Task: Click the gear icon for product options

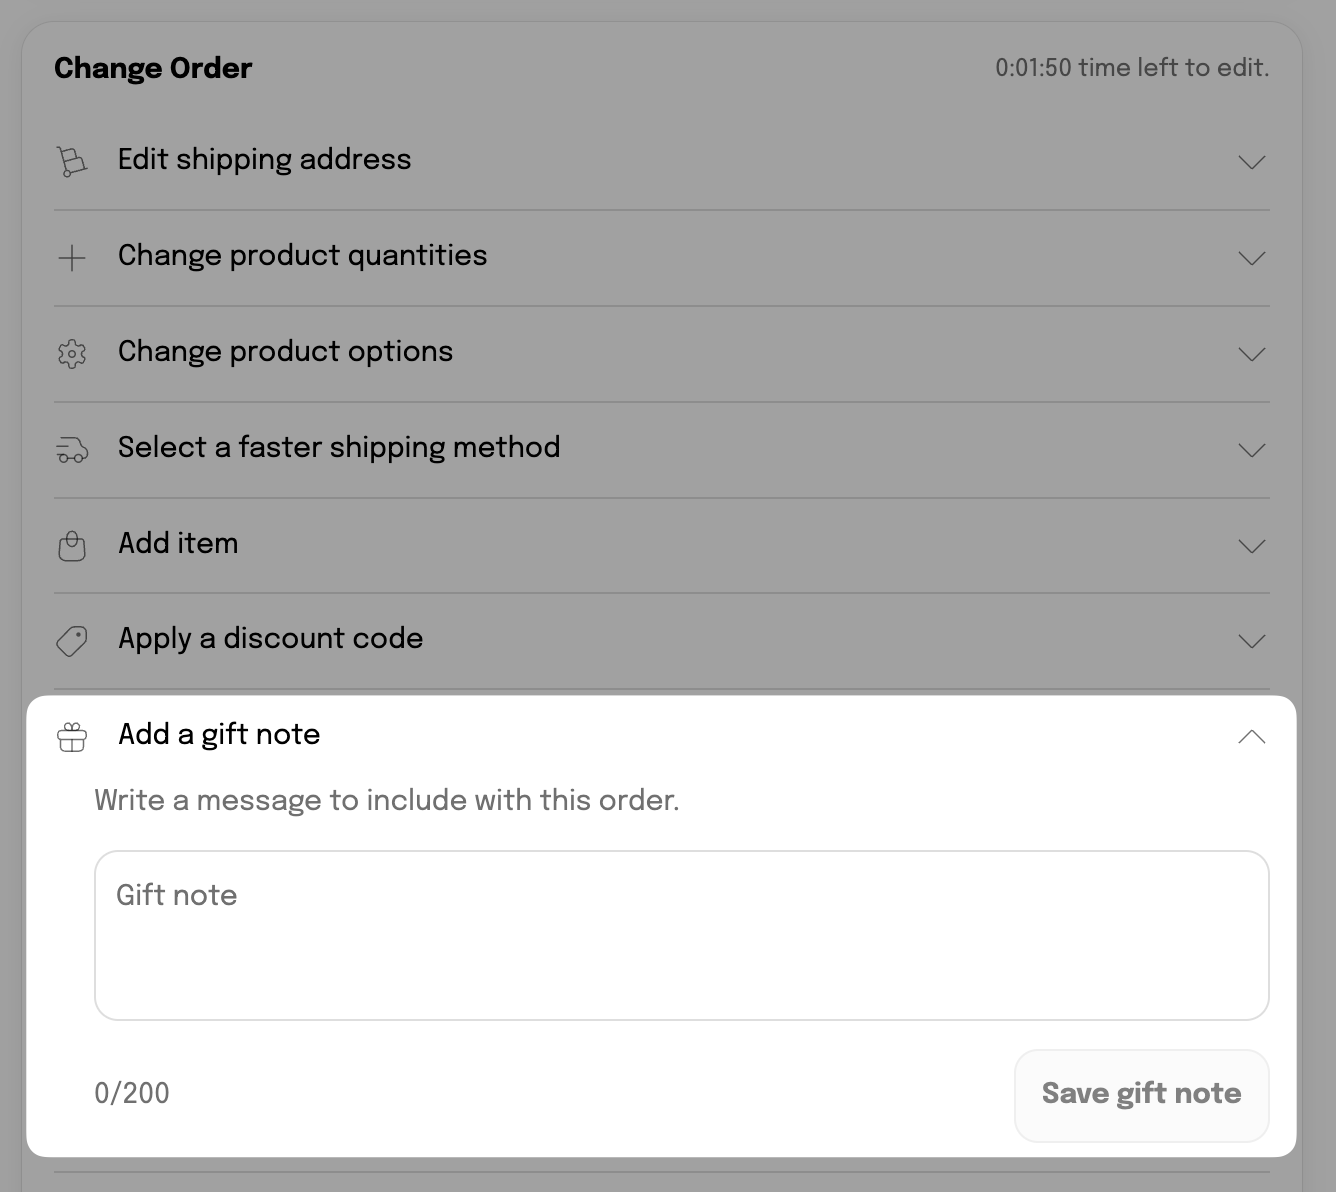Action: click(72, 354)
